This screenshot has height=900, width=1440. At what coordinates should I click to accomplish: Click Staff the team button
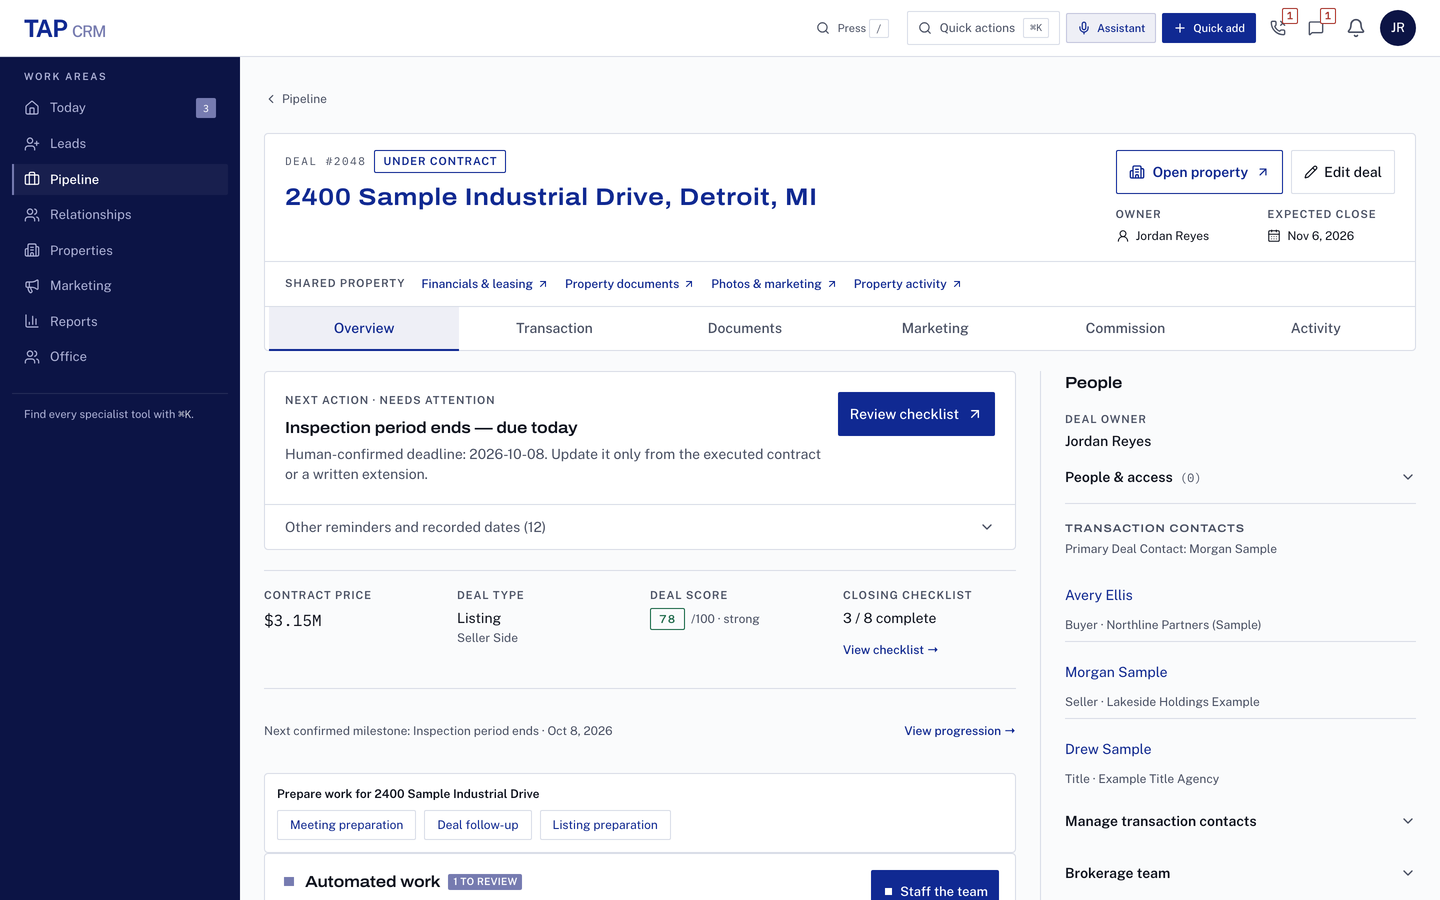[935, 886]
